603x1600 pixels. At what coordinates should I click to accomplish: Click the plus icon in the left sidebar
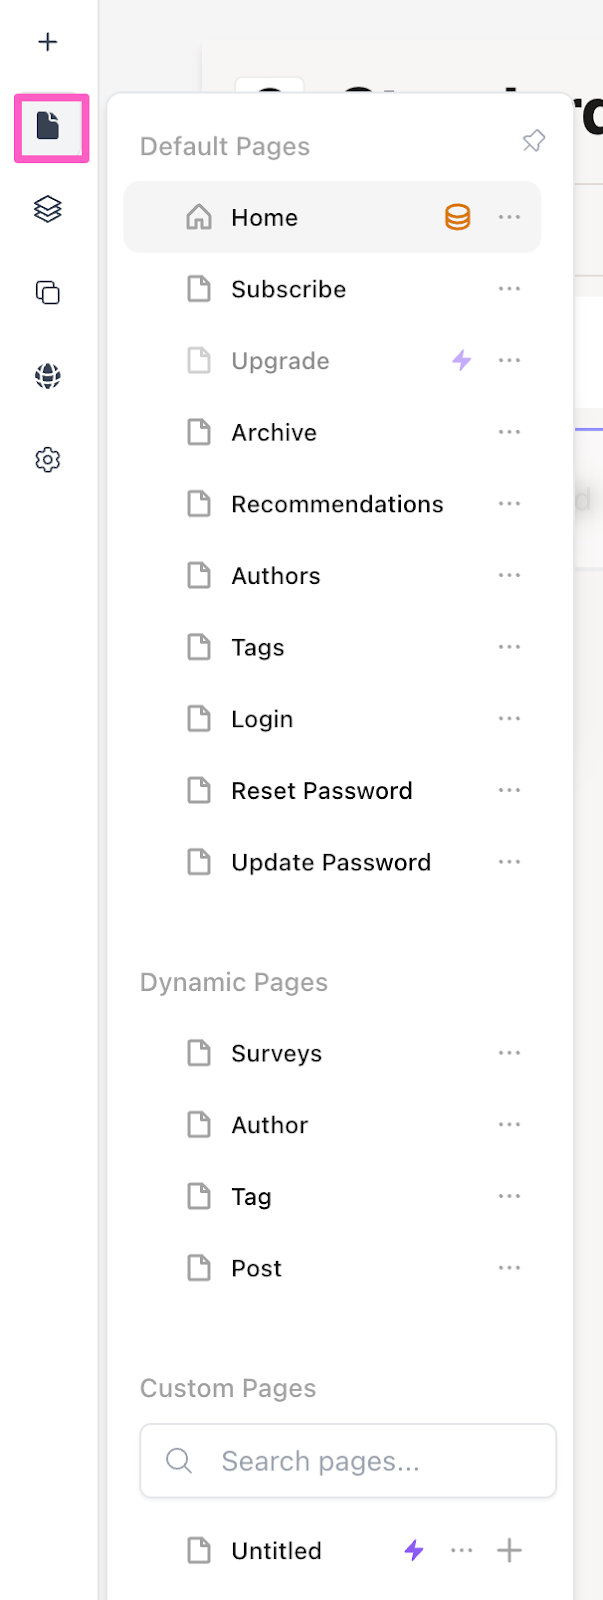[x=47, y=42]
